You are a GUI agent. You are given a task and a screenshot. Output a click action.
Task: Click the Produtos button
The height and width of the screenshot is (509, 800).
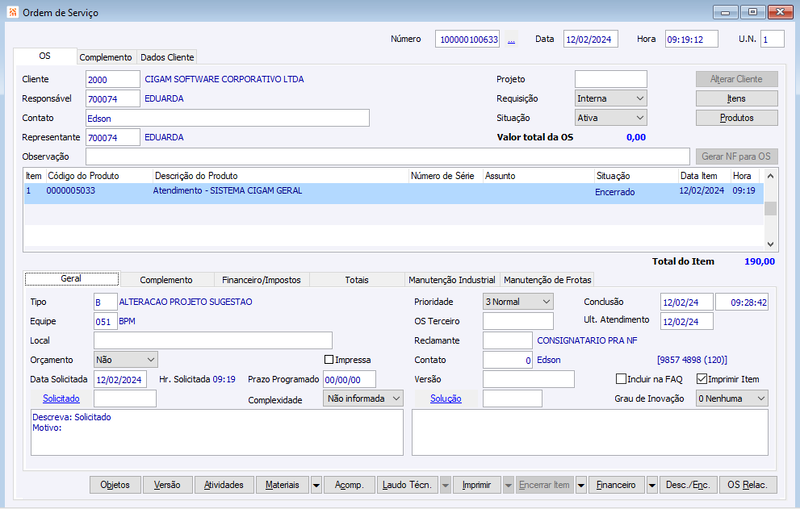point(737,118)
